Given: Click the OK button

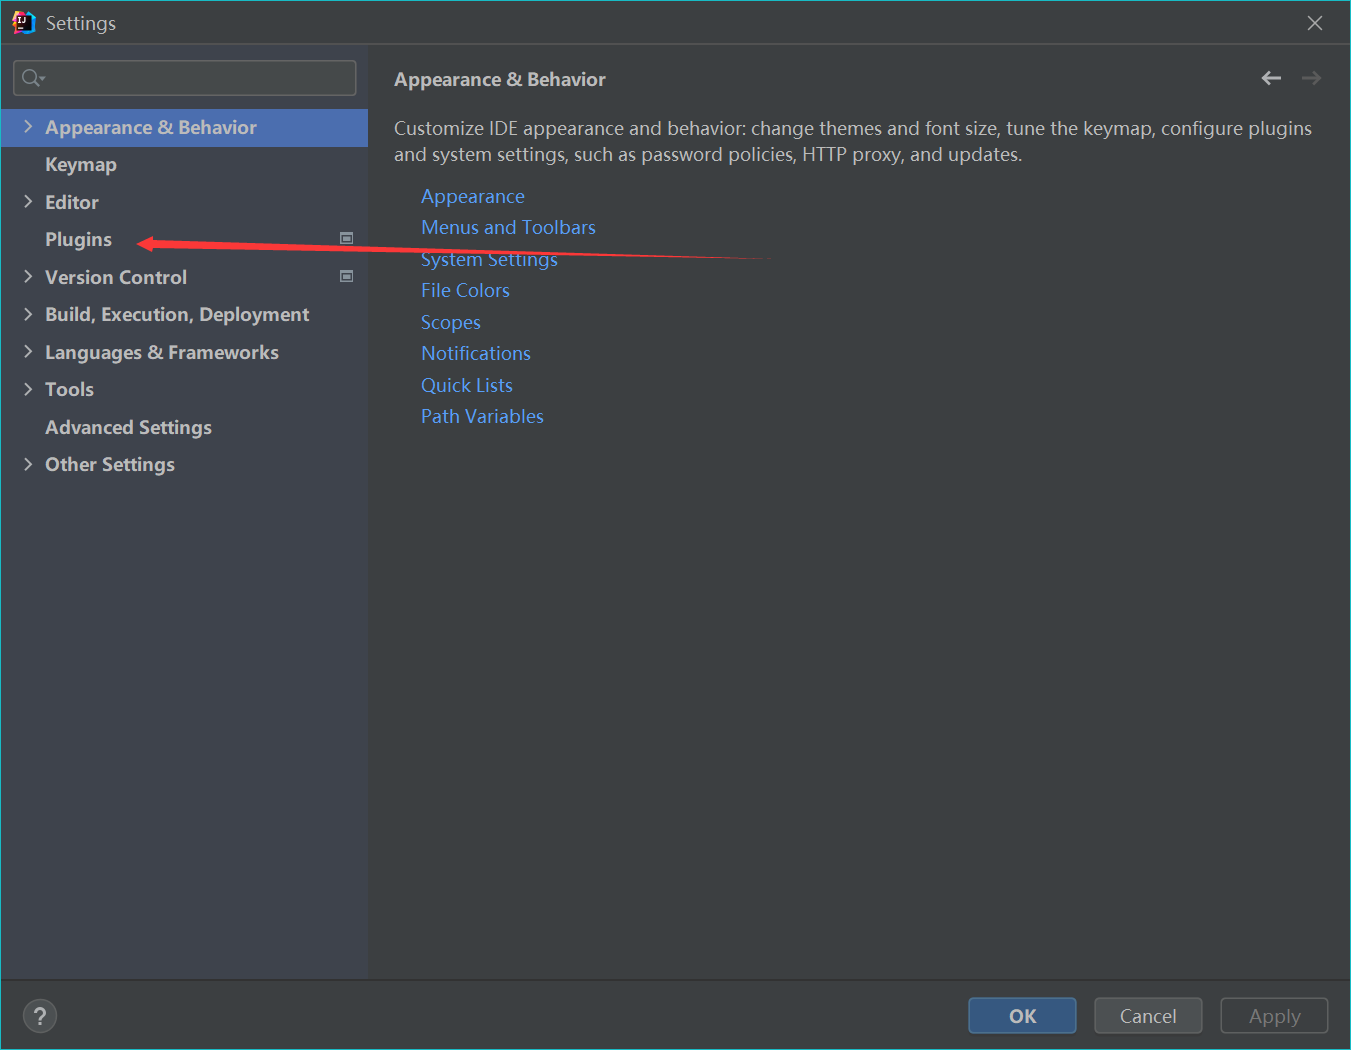Looking at the screenshot, I should 1022,1016.
